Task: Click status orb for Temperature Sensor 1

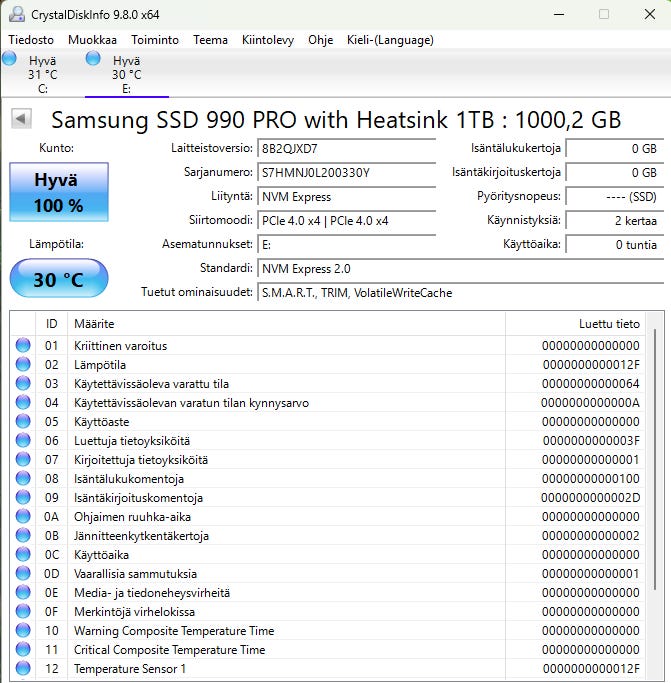Action: (x=23, y=669)
